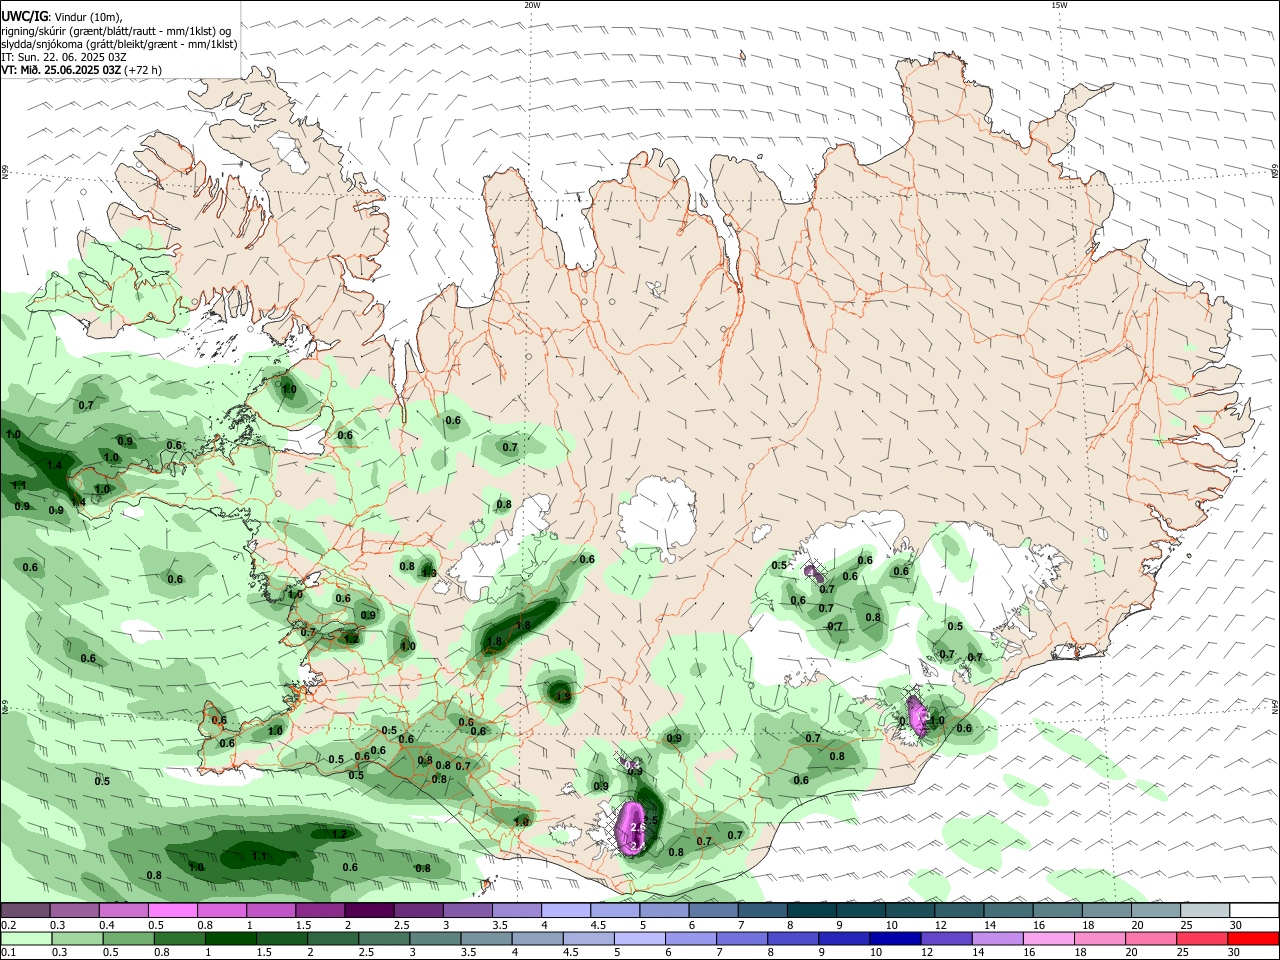Screen dimensions: 1280x960
Task: Select upper scale lavender swatch labeled 4
Action: coord(566,911)
